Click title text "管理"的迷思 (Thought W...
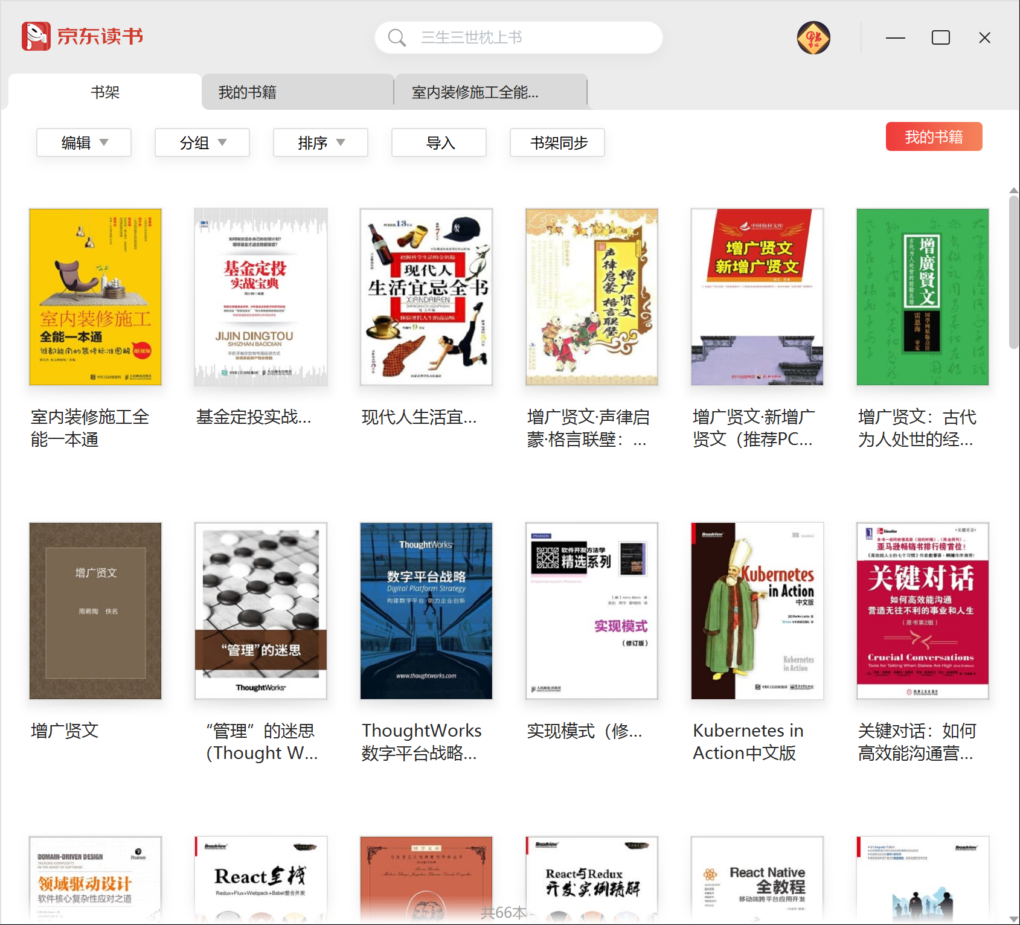 coord(261,742)
